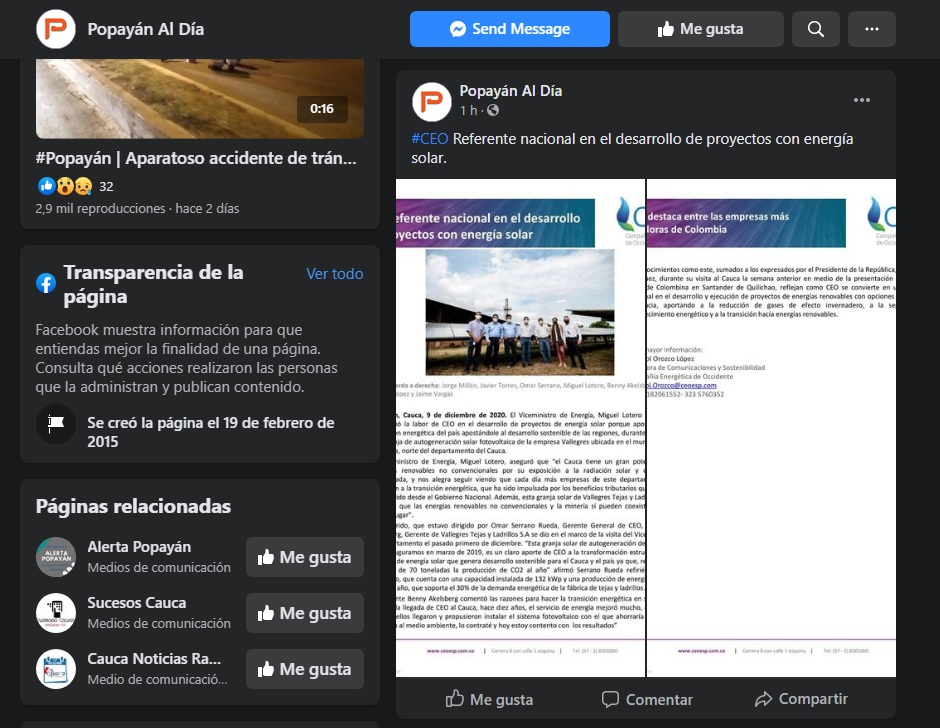The image size is (940, 728).
Task: Open the second post image 'empresas más'
Action: 772,428
